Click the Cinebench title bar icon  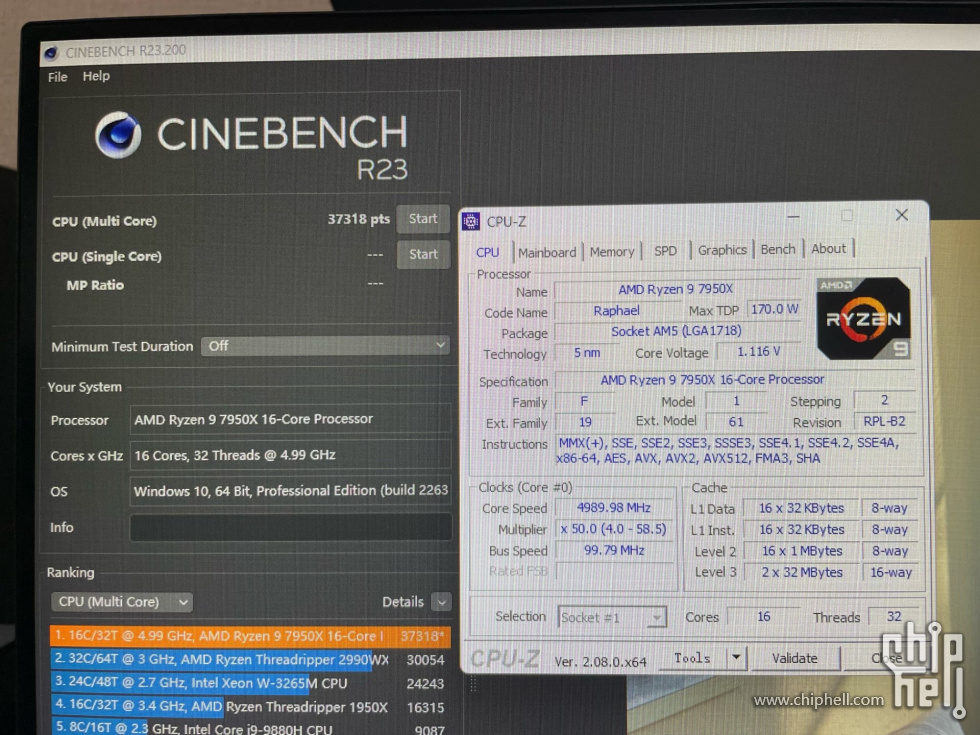point(51,53)
